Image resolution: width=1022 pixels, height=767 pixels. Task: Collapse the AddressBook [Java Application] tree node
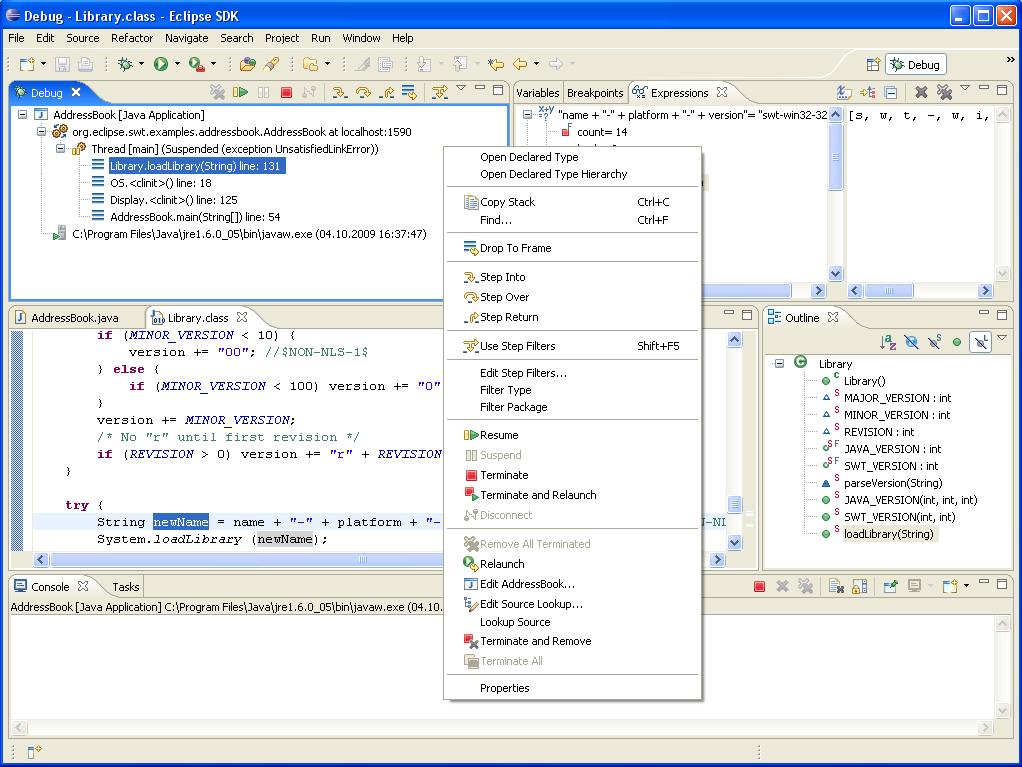[x=22, y=115]
